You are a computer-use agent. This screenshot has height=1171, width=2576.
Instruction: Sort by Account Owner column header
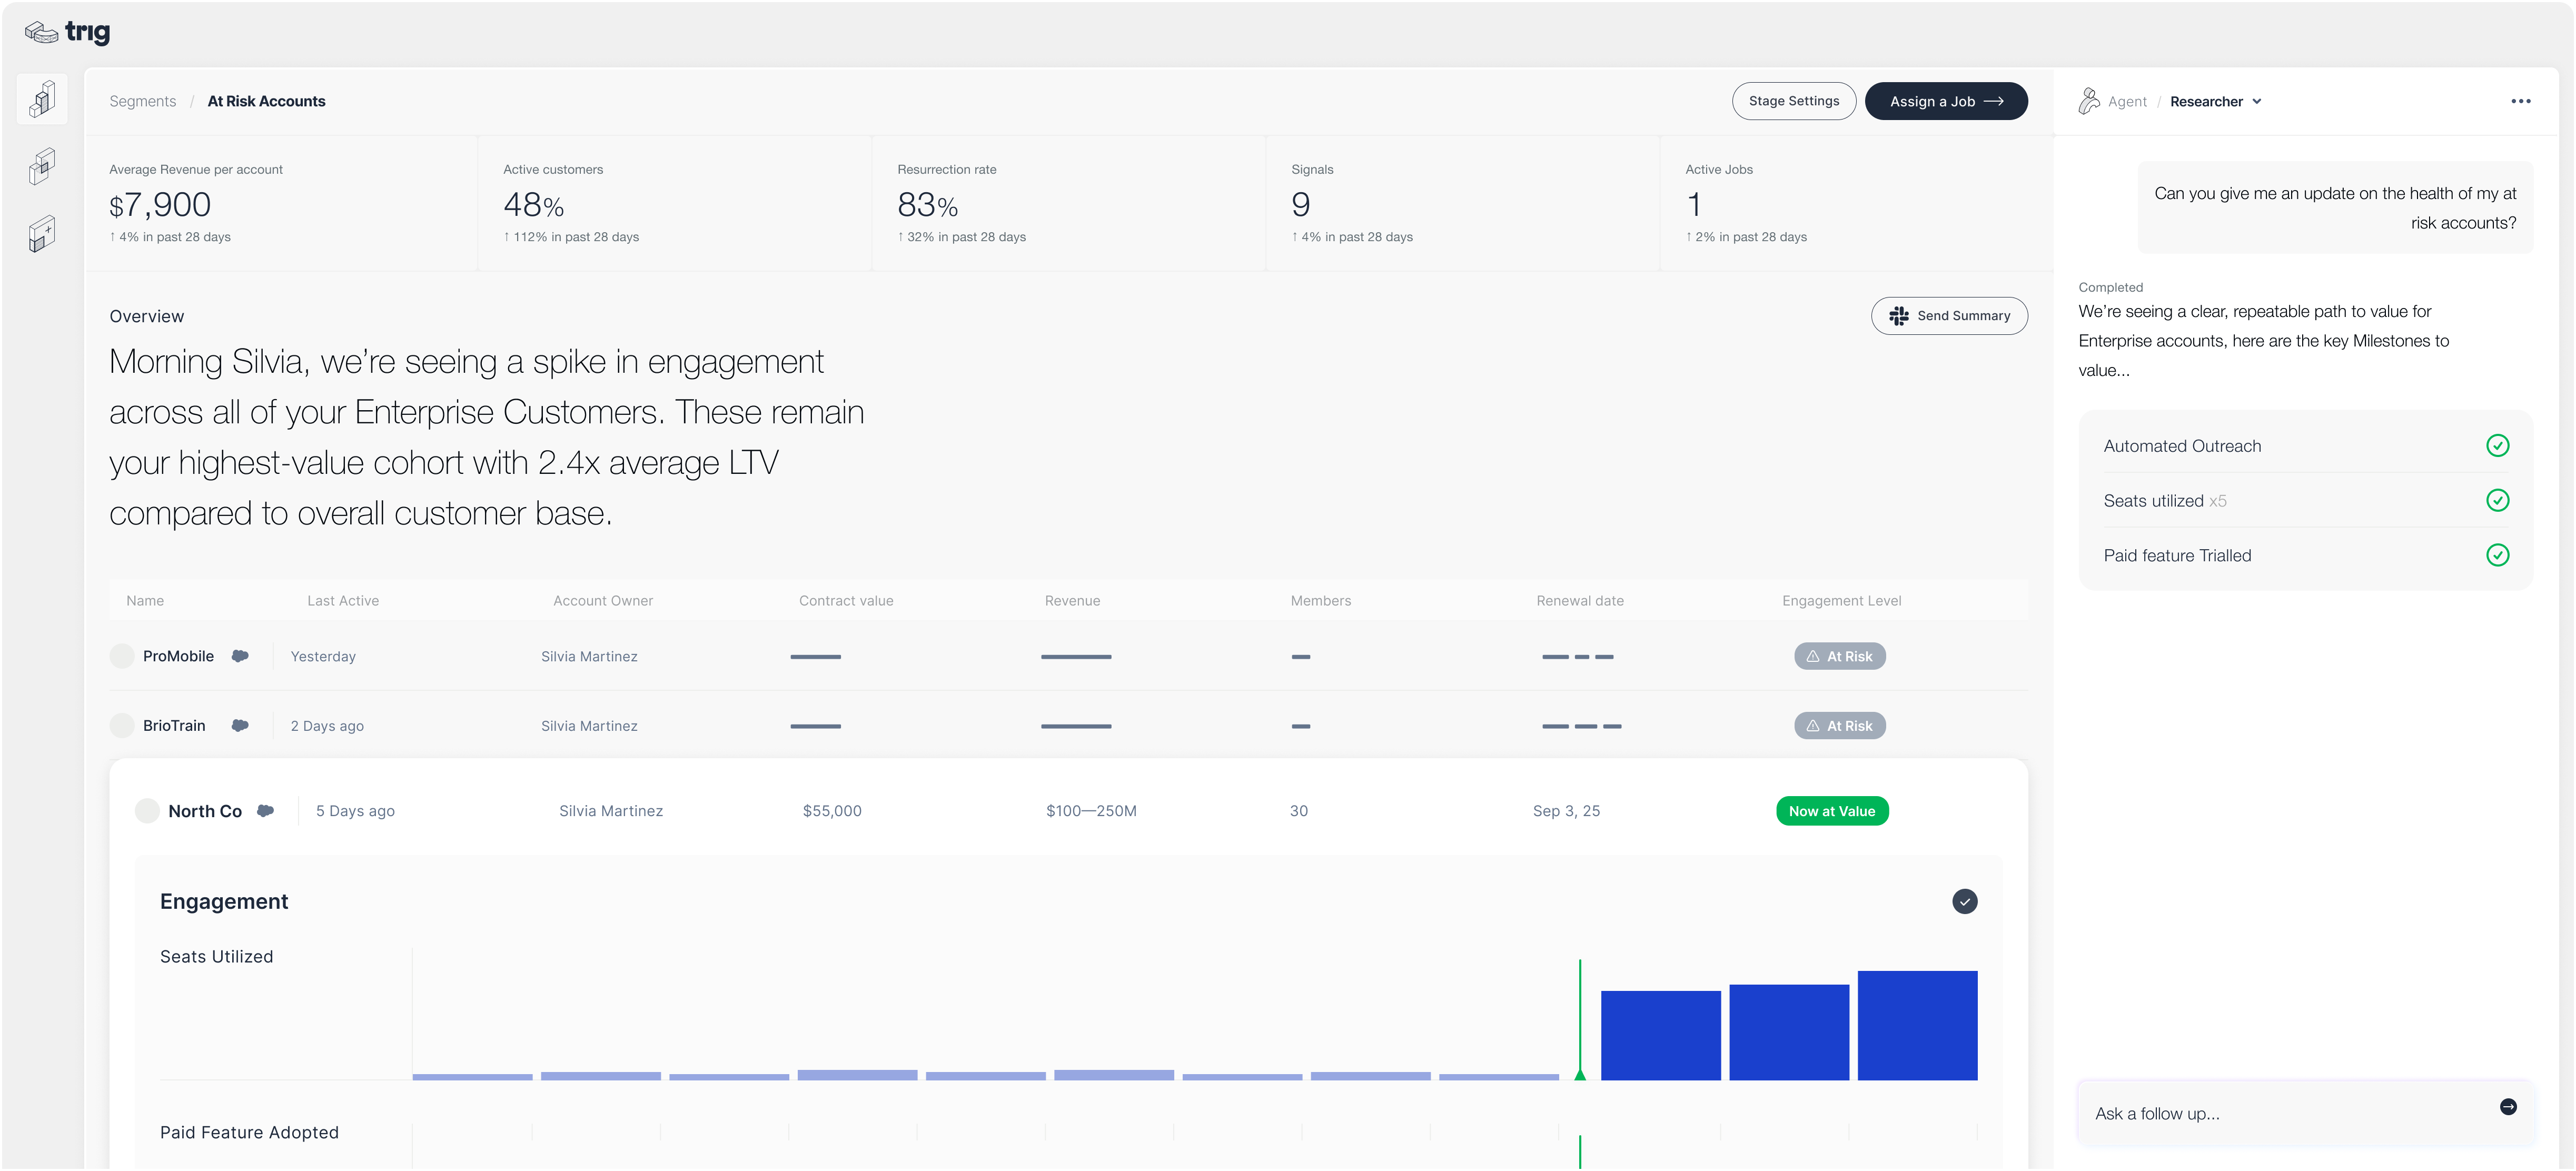point(603,601)
